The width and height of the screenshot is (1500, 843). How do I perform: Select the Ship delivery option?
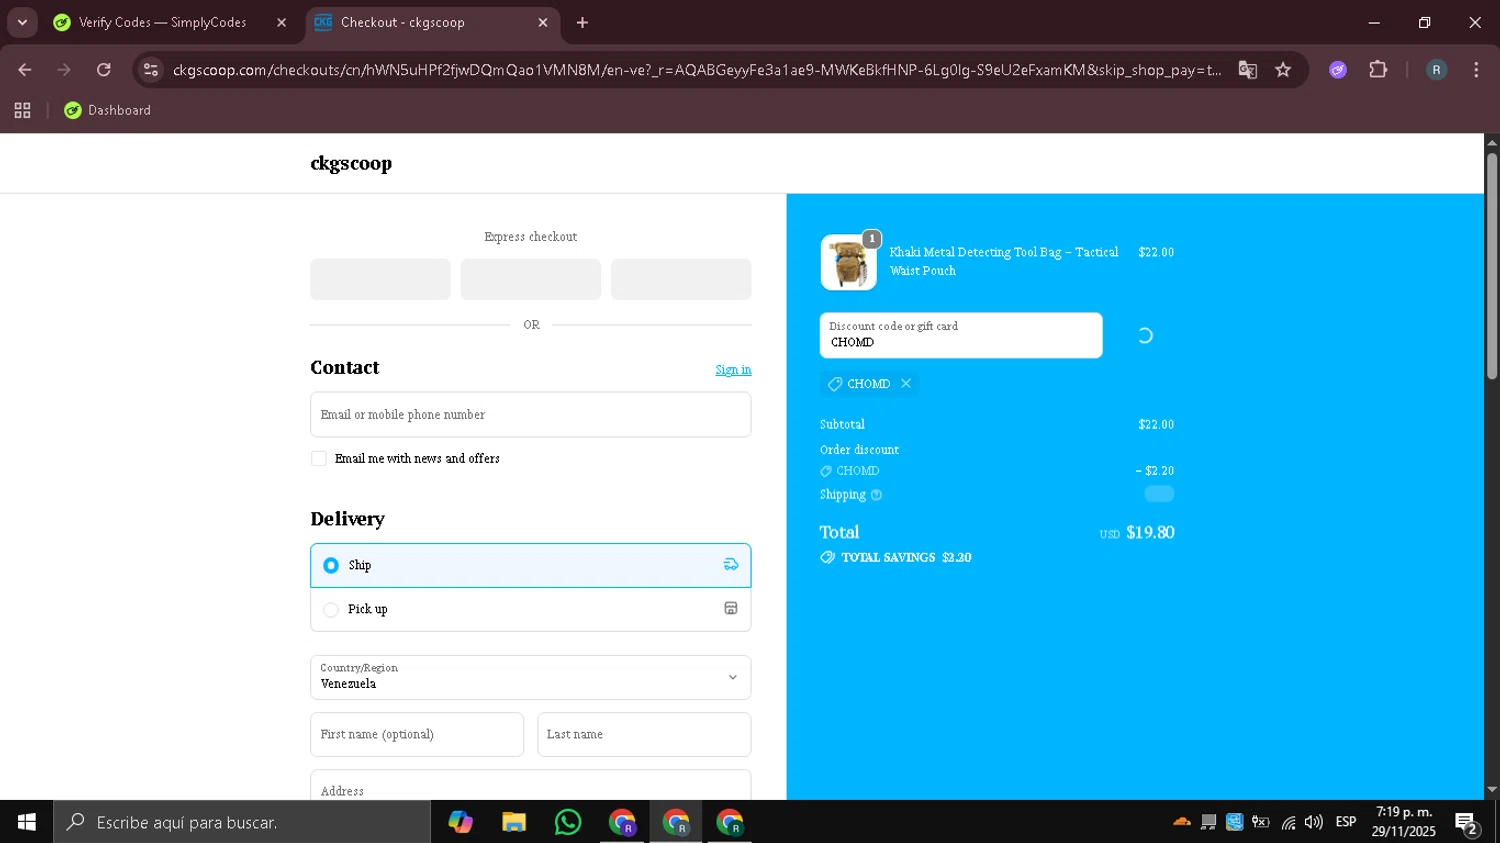coord(530,565)
